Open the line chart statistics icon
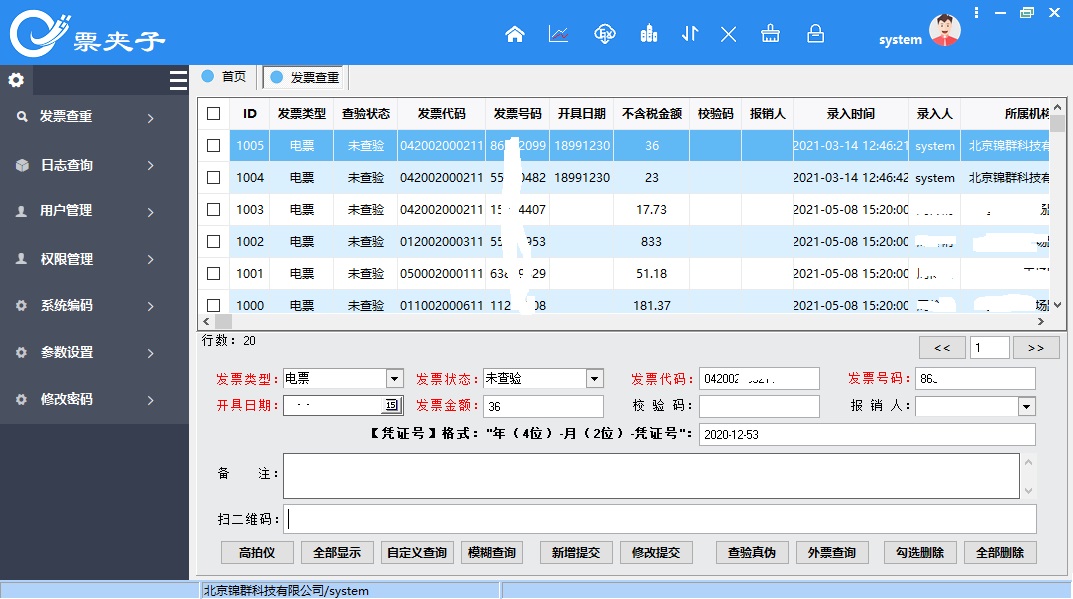 558,34
